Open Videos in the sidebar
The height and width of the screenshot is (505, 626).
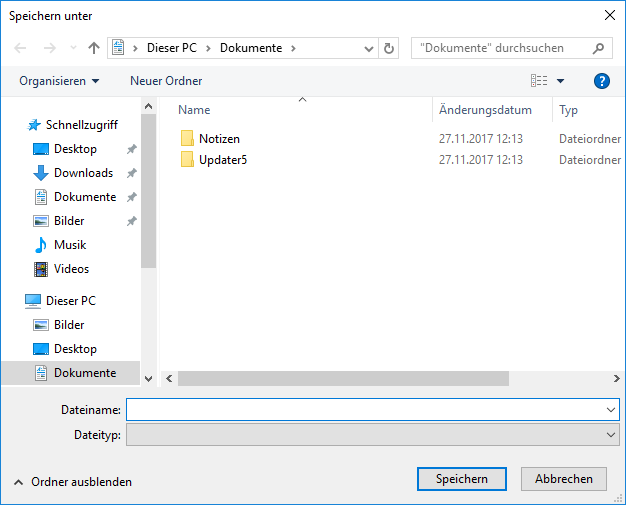click(x=71, y=269)
